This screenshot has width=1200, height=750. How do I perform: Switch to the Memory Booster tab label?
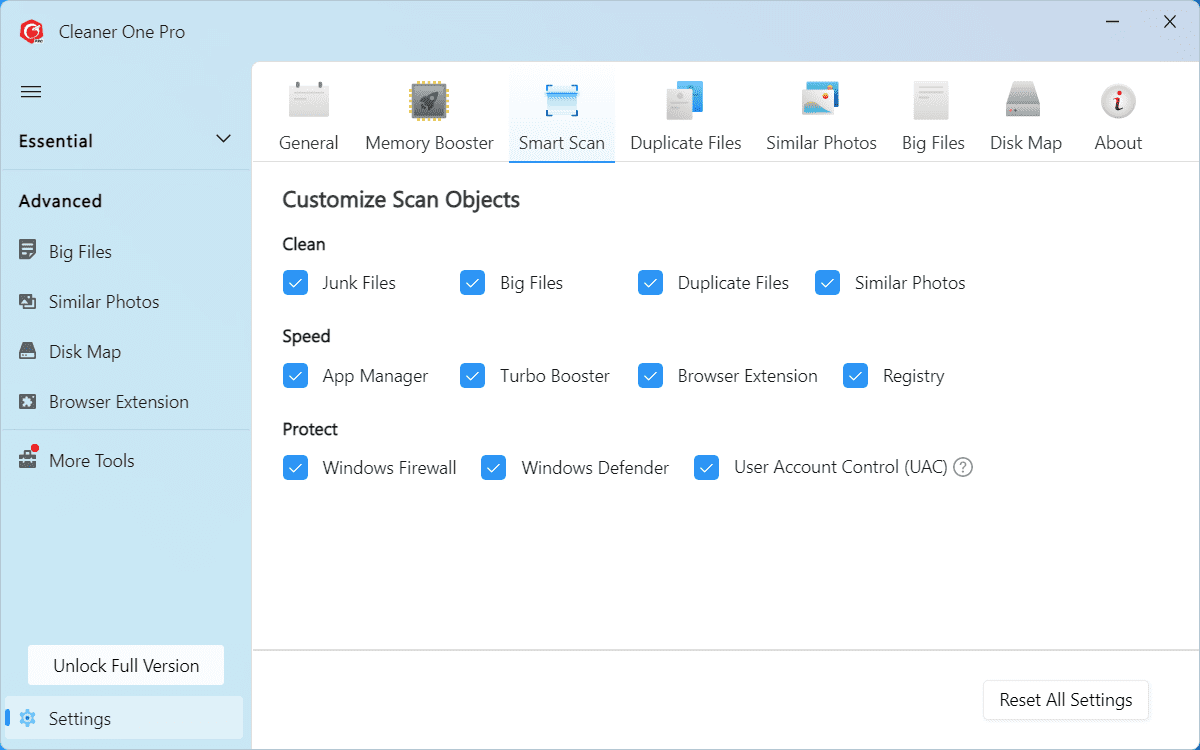[x=429, y=143]
